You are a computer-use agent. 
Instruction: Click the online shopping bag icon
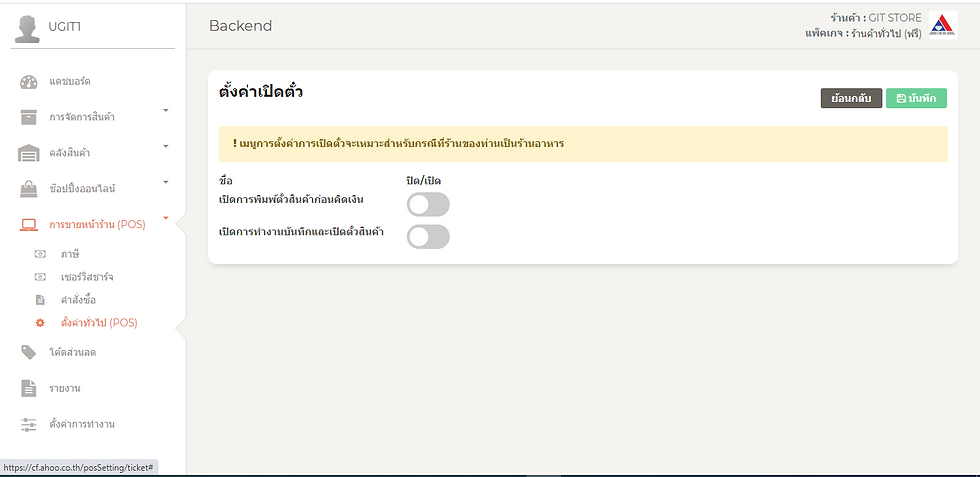[29, 188]
